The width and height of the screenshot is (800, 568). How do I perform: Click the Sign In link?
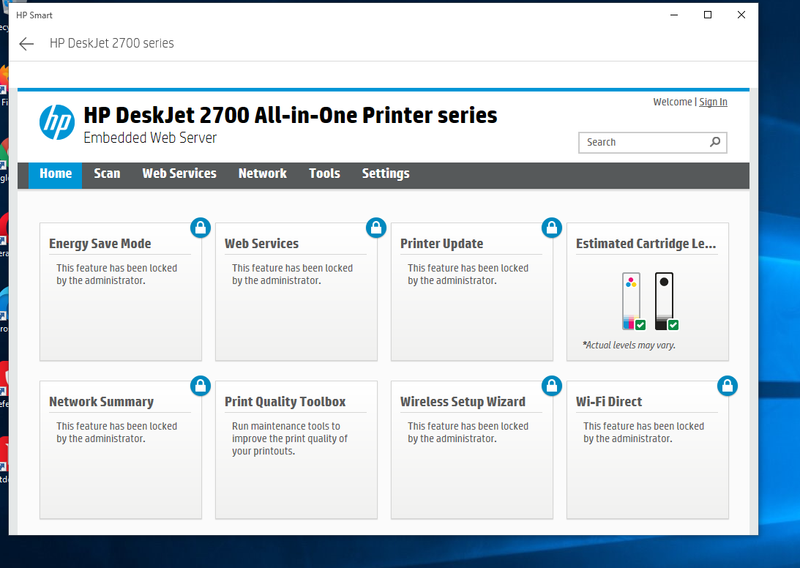click(x=713, y=102)
